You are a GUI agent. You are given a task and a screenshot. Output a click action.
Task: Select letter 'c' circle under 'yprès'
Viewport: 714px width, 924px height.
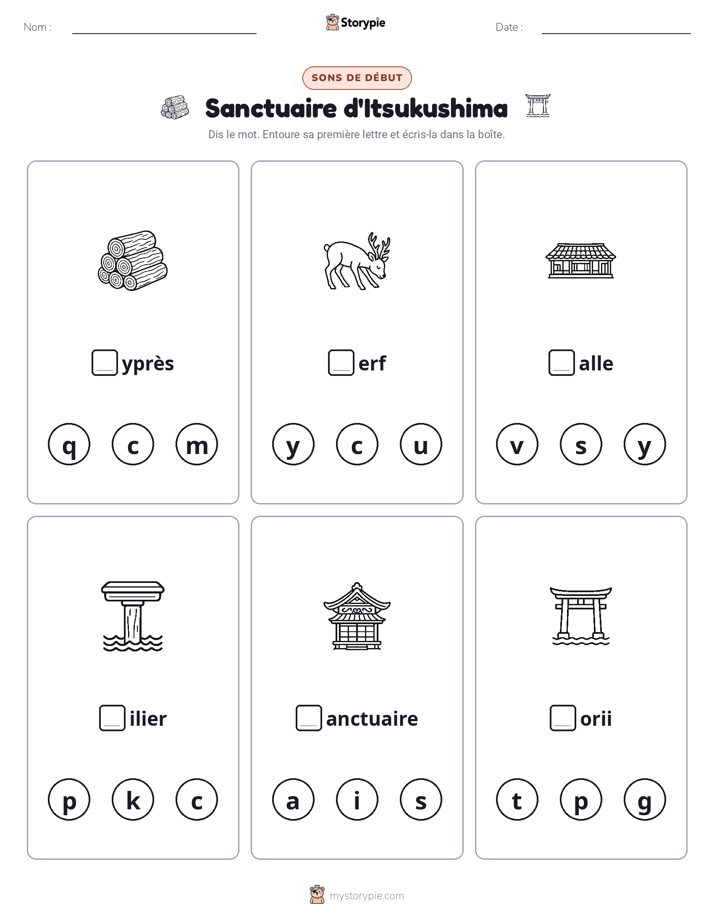(133, 445)
